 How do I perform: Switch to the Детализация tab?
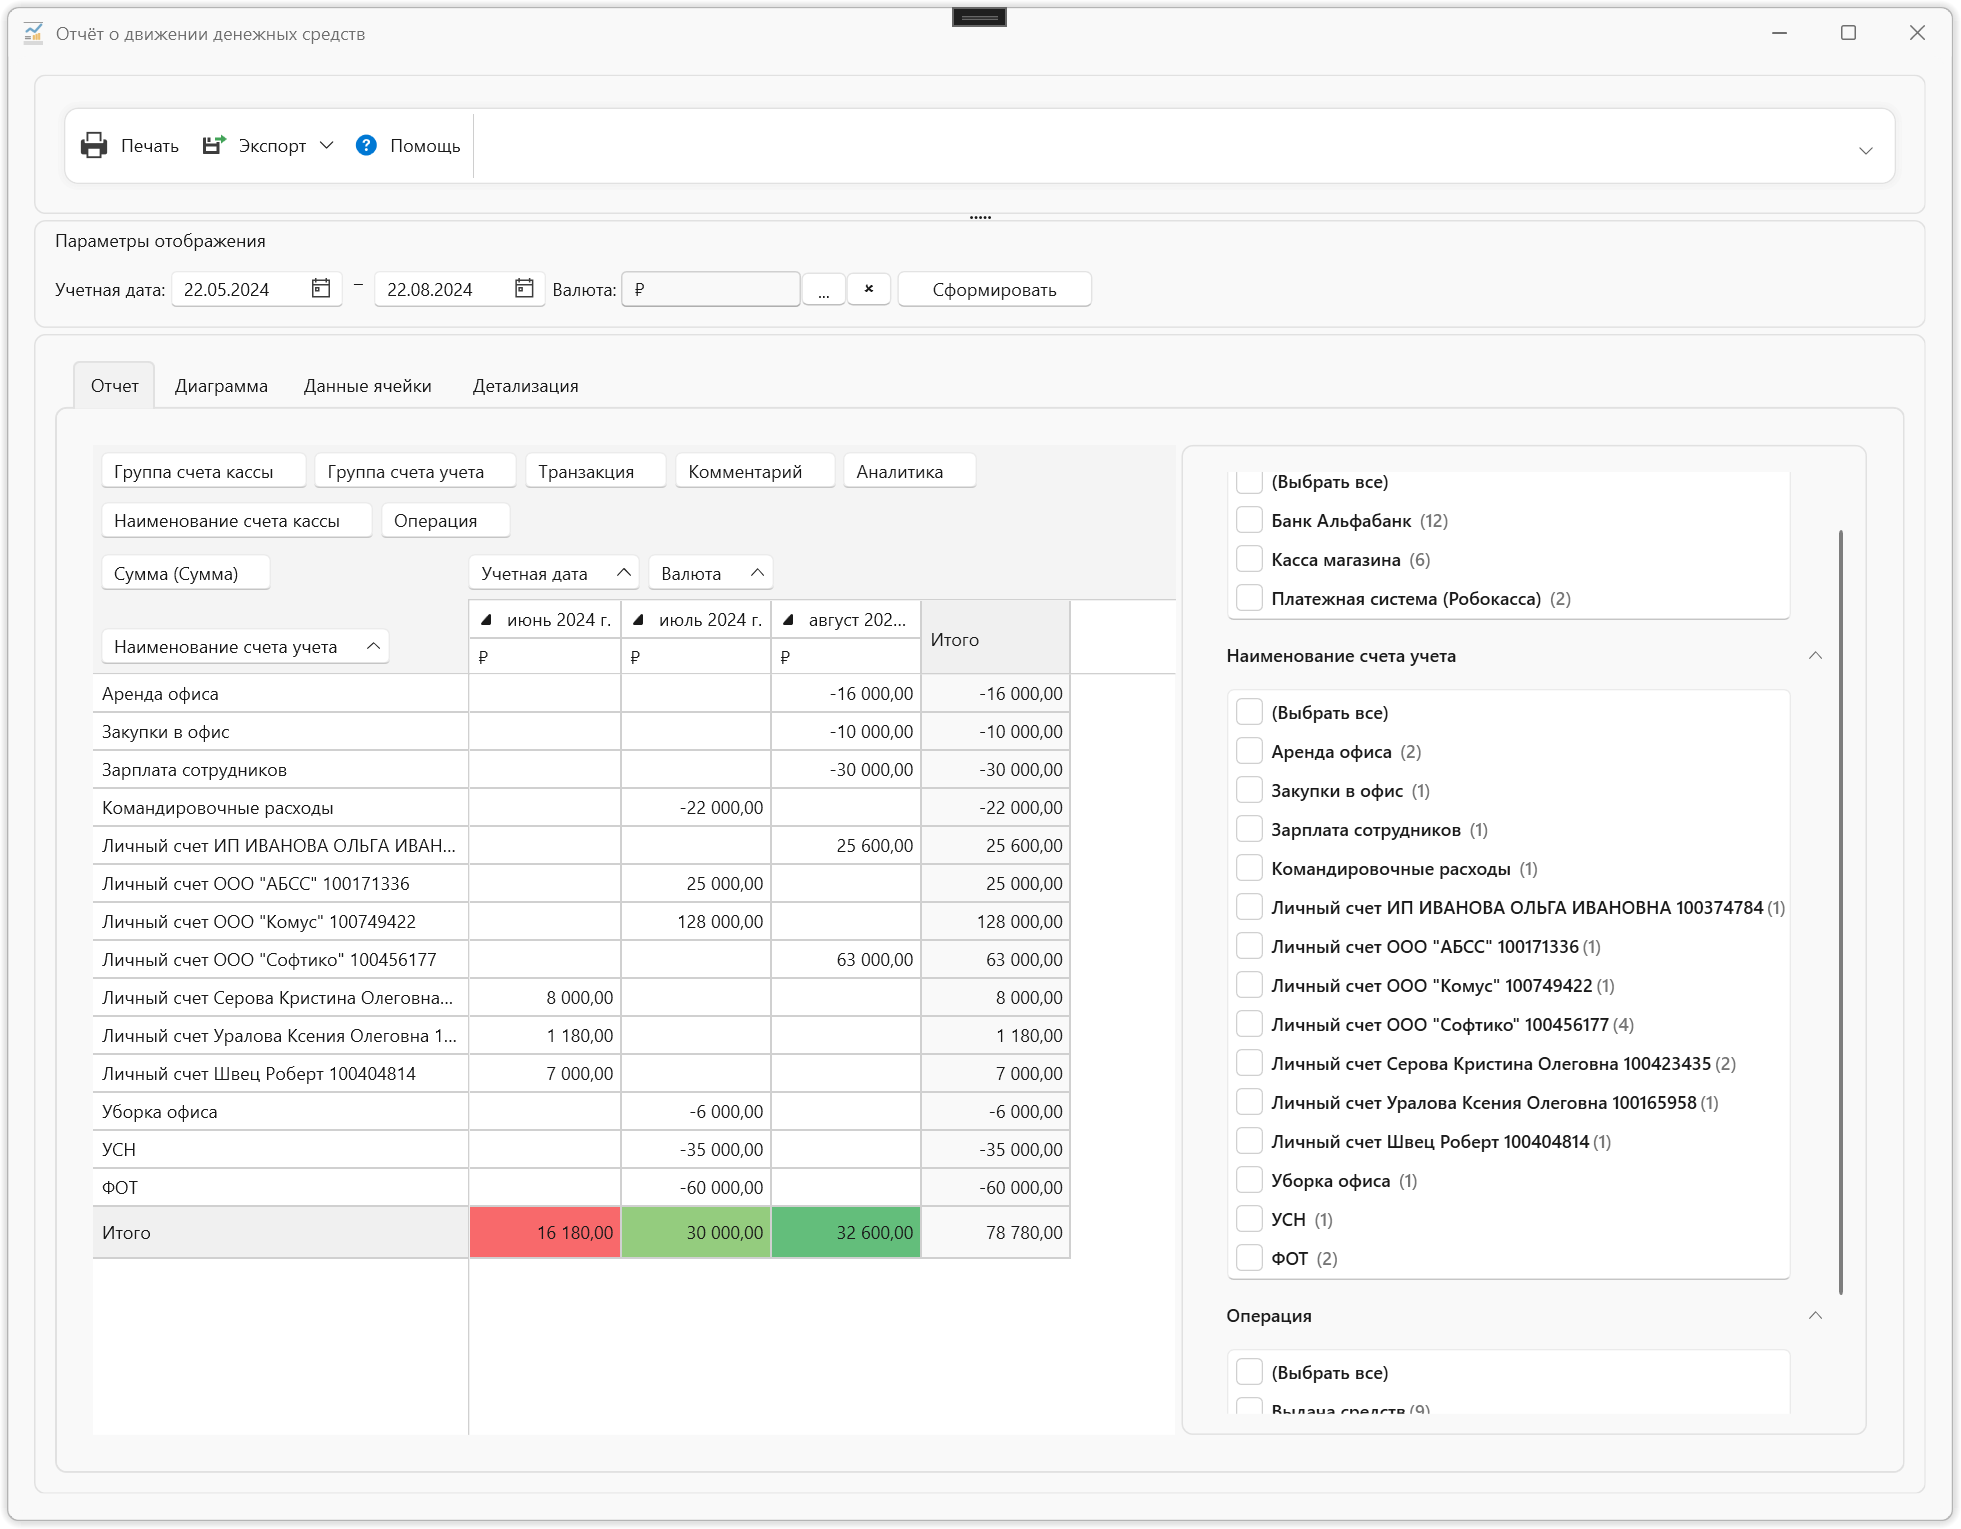click(x=526, y=386)
